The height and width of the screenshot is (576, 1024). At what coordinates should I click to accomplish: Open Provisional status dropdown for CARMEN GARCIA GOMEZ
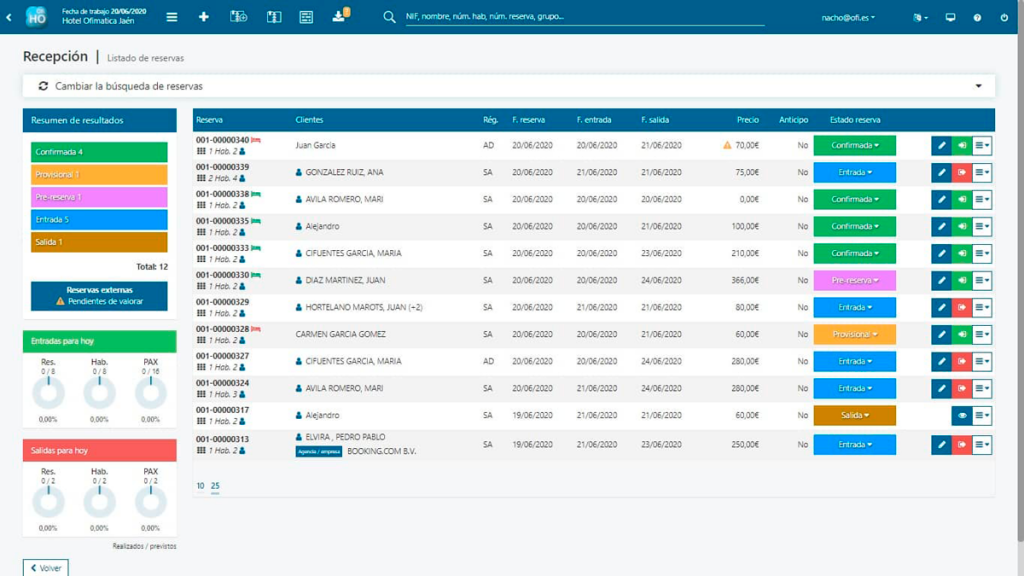point(854,335)
